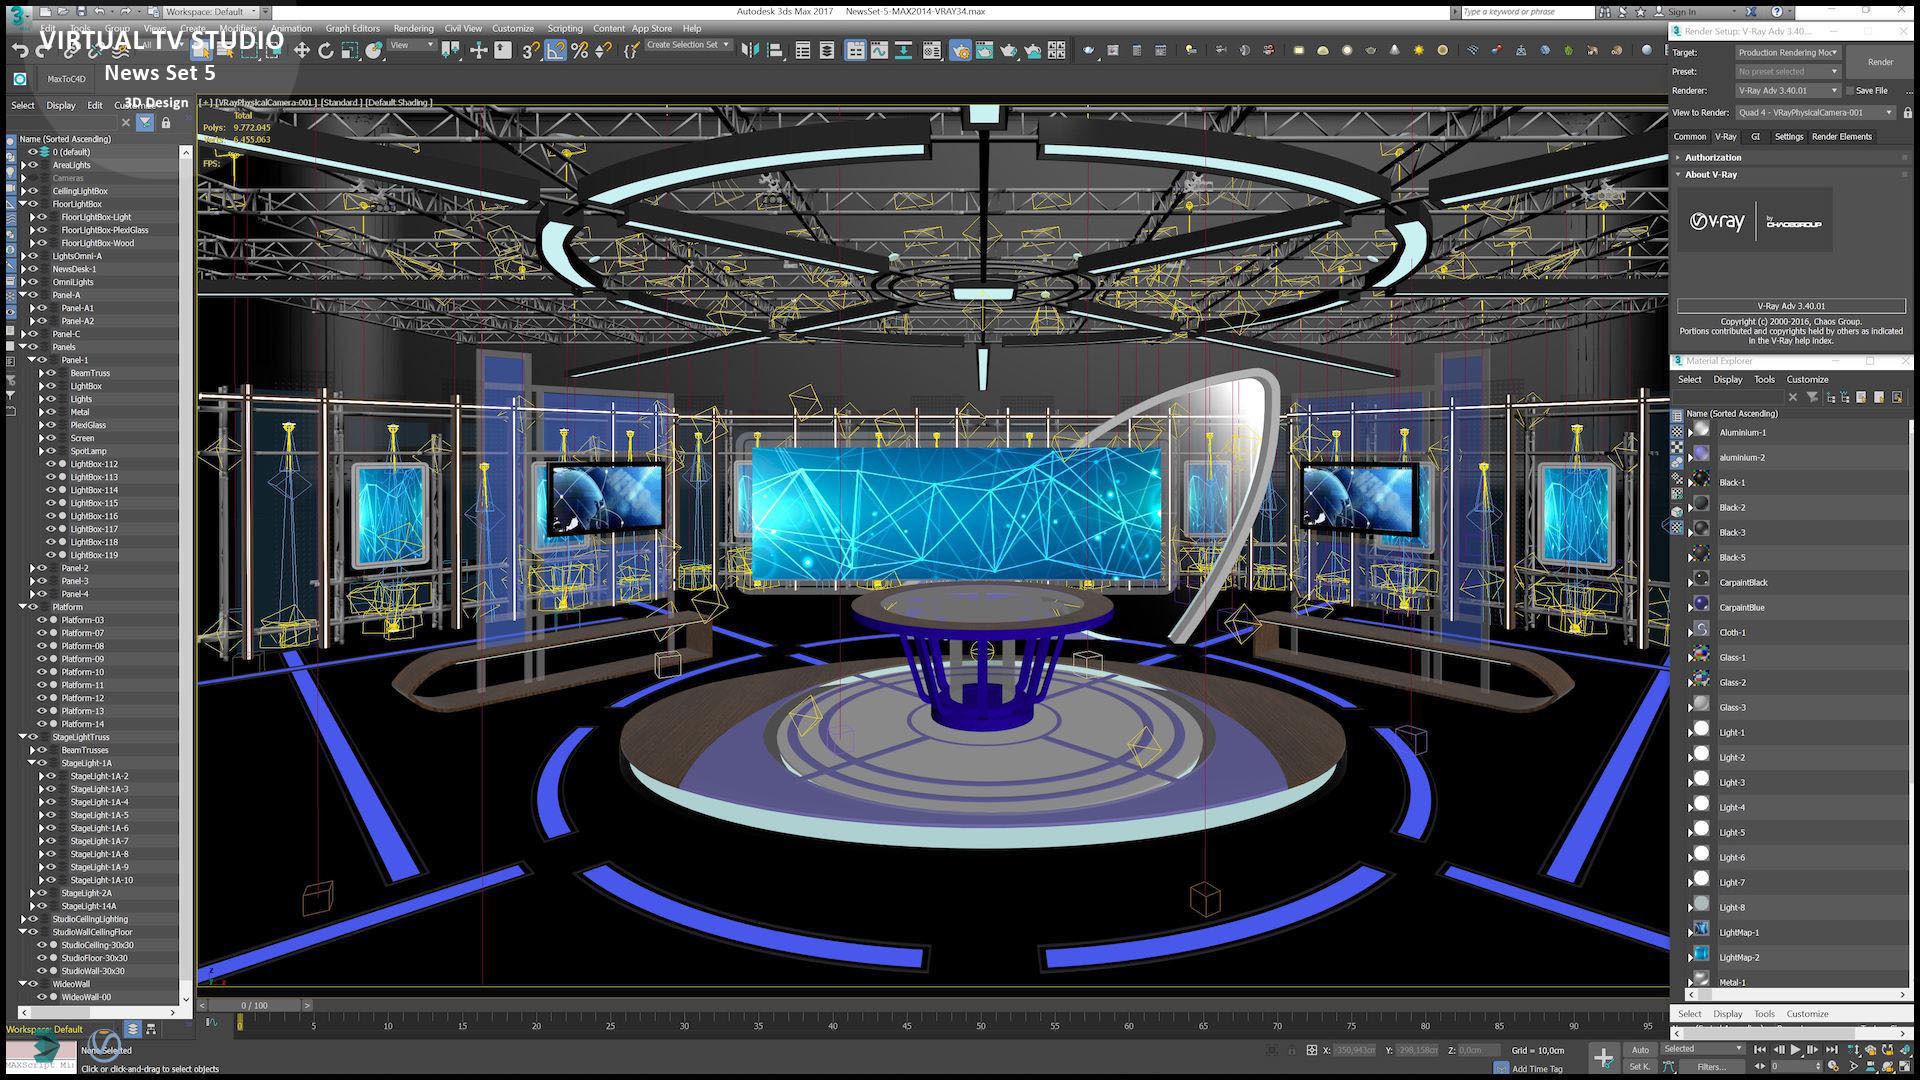This screenshot has height=1080, width=1920.
Task: Open the Target dropdown in Render Setup
Action: pyautogui.click(x=1788, y=52)
